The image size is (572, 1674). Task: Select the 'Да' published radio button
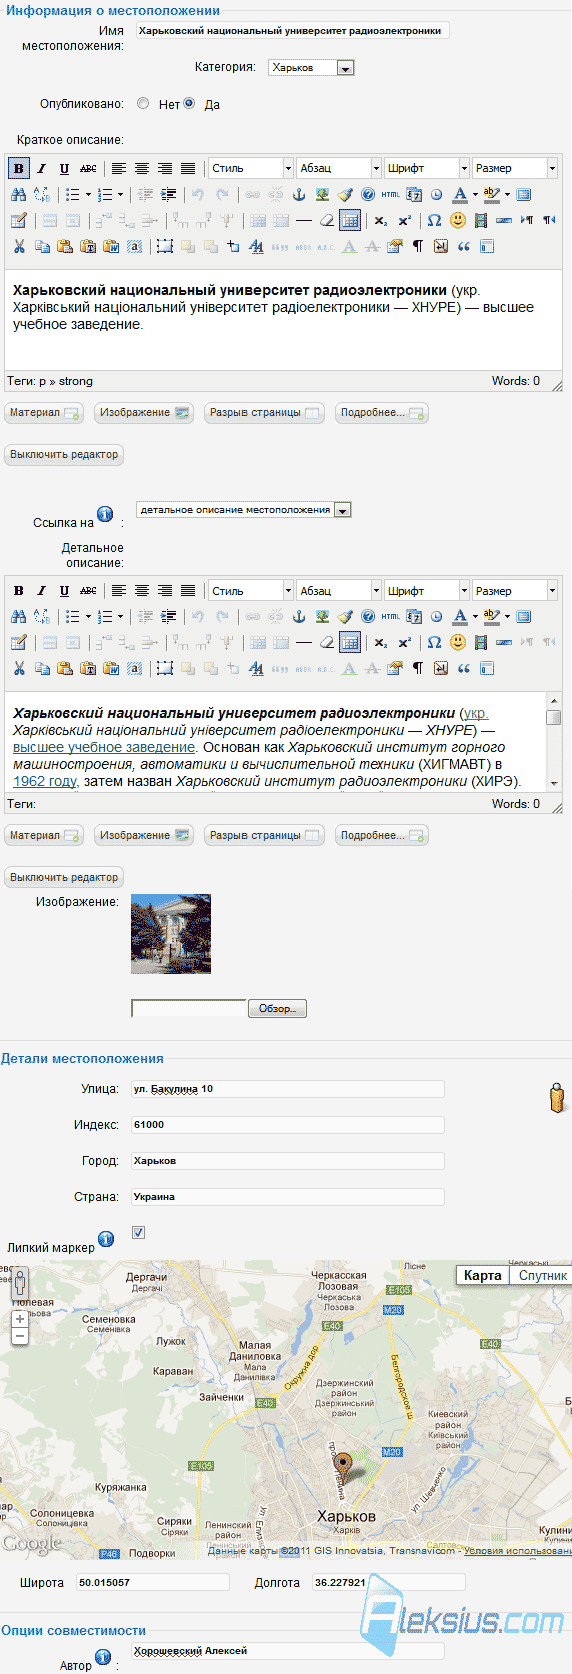click(189, 103)
